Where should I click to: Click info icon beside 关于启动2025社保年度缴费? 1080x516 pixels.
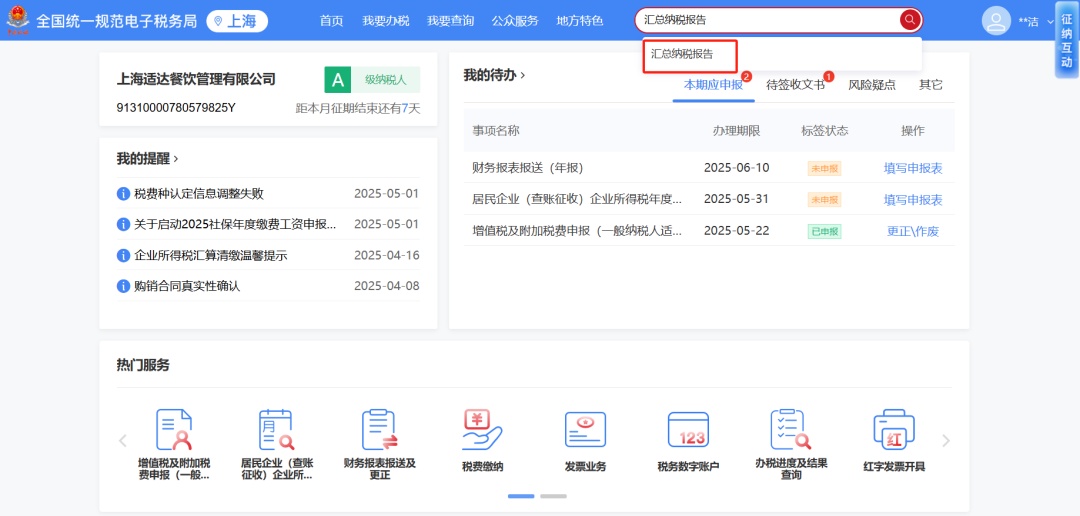tap(123, 224)
